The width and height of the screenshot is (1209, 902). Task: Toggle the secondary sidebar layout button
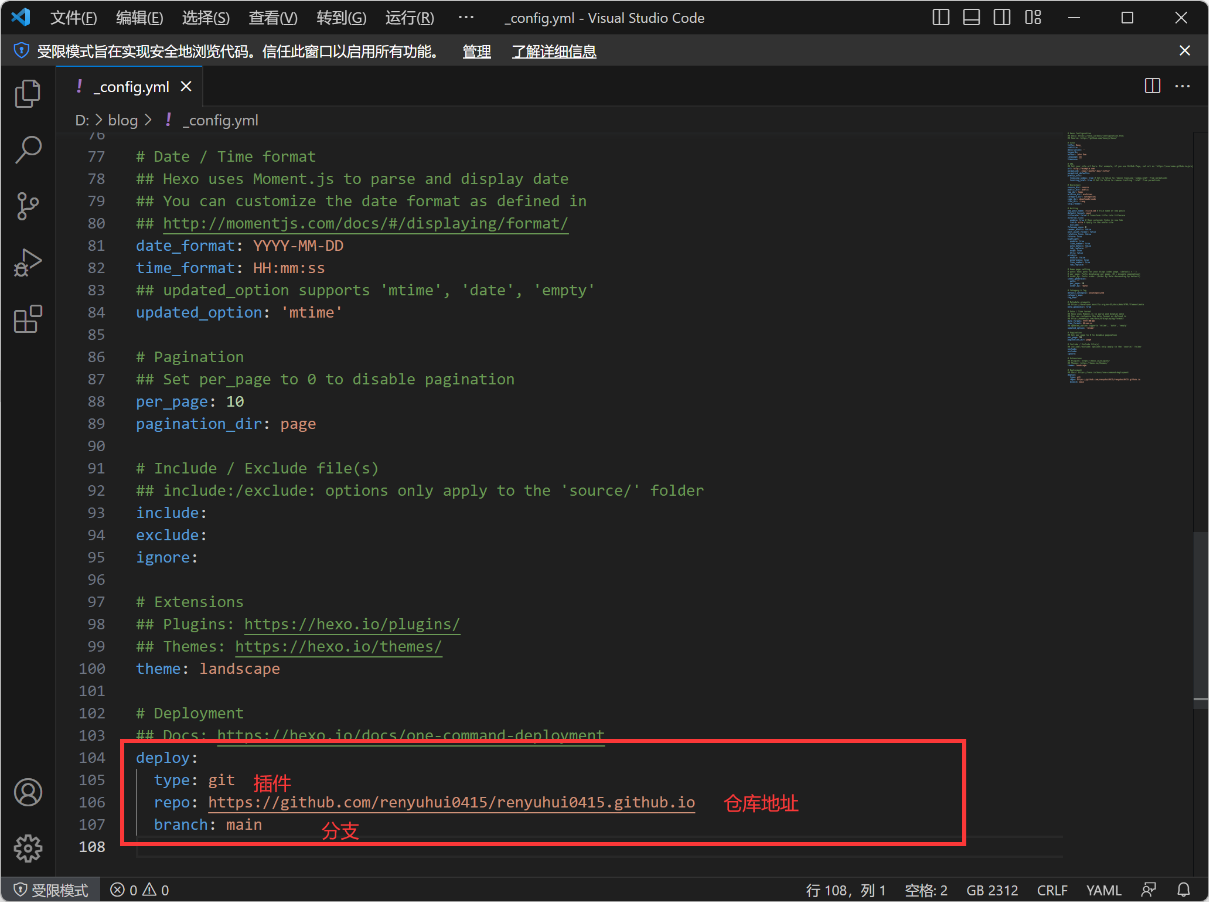coord(1002,18)
